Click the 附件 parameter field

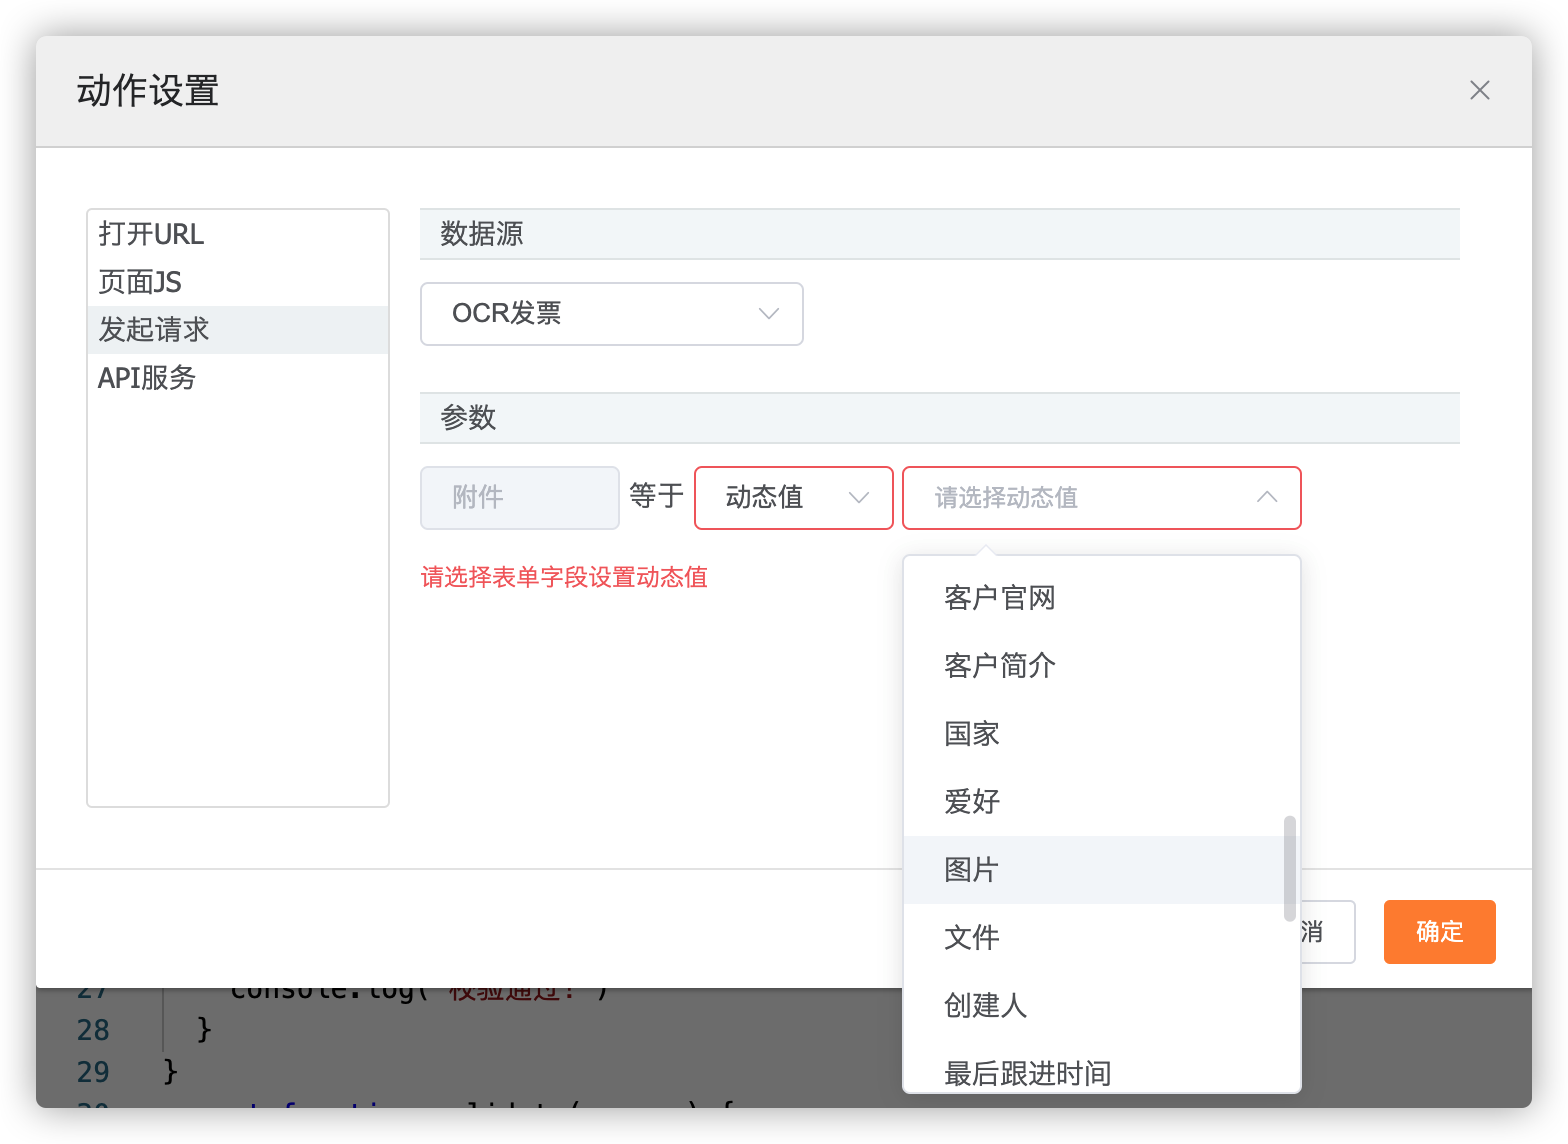coord(519,498)
